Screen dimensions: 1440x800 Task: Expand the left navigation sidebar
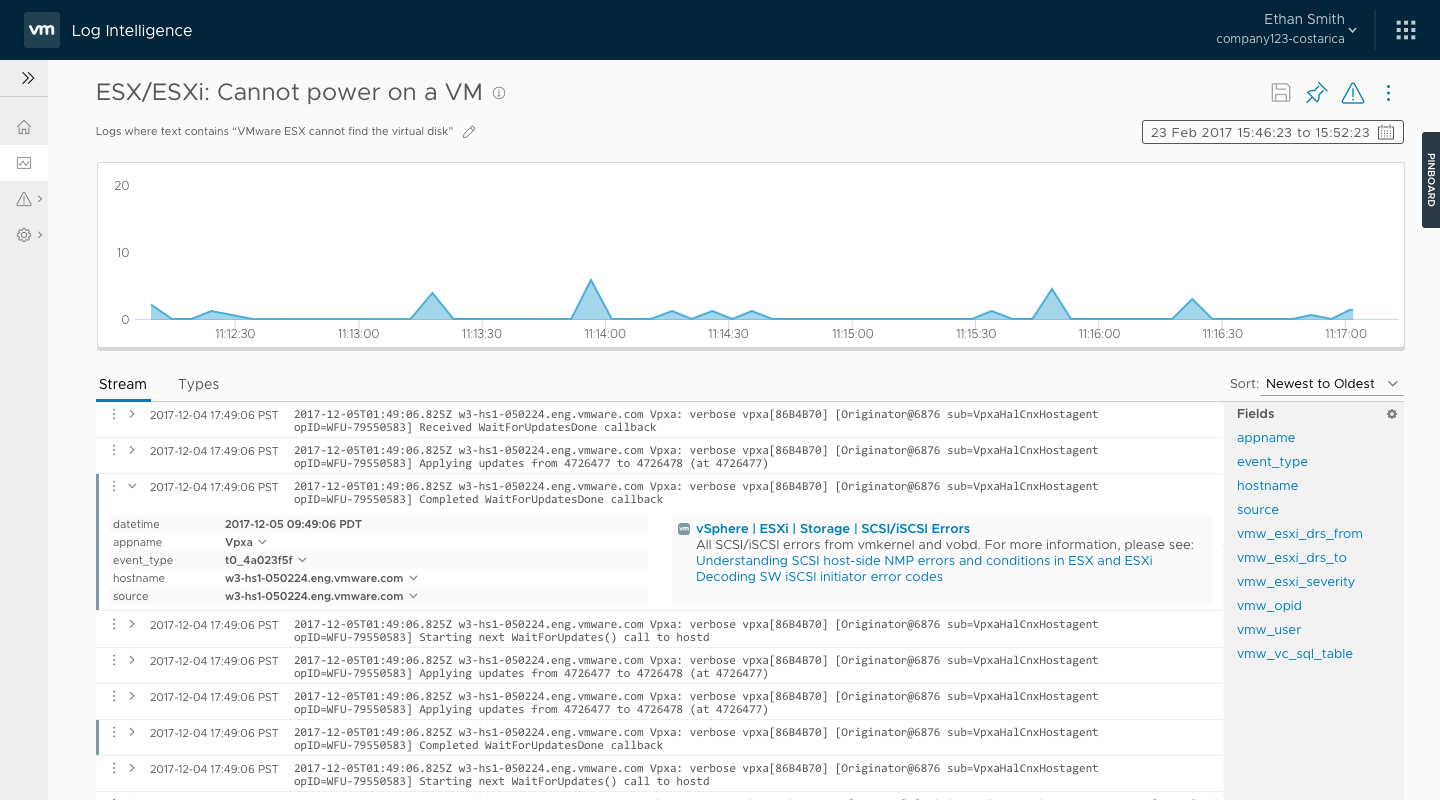point(28,78)
